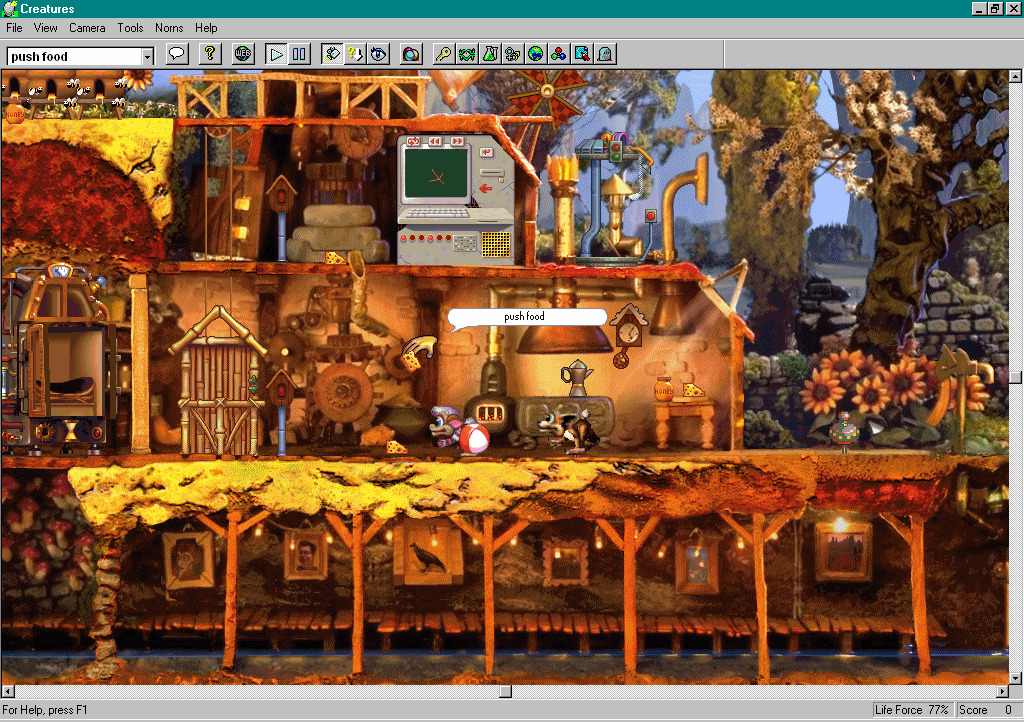This screenshot has width=1024, height=722.
Task: Click the red button on the pipe machine
Action: point(650,216)
